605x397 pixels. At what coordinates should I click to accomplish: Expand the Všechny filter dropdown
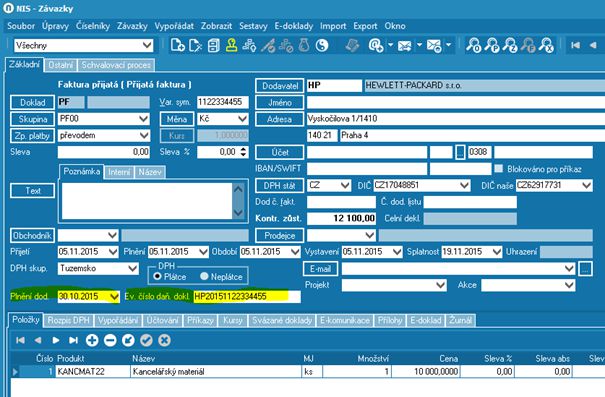pyautogui.click(x=147, y=46)
